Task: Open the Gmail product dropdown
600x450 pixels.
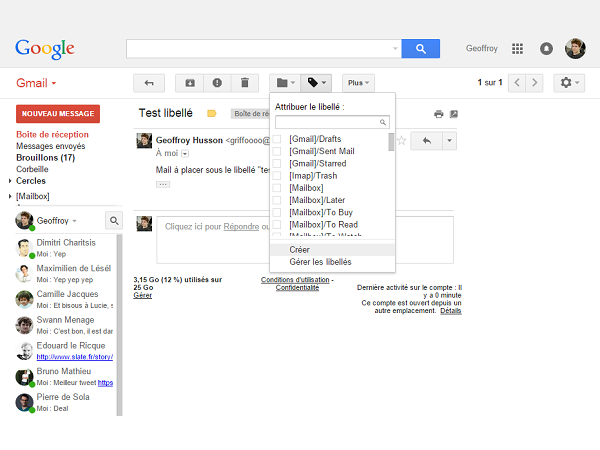Action: click(x=36, y=83)
